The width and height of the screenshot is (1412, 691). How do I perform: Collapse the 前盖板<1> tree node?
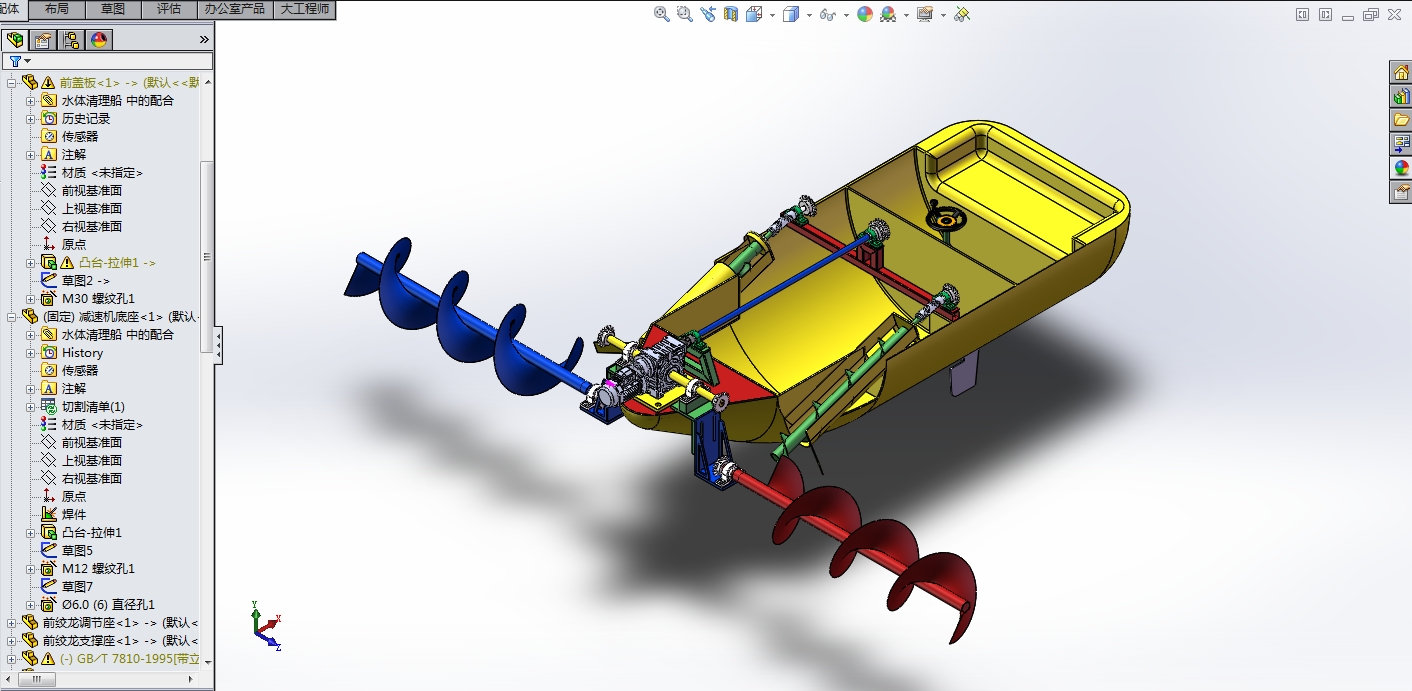12,83
